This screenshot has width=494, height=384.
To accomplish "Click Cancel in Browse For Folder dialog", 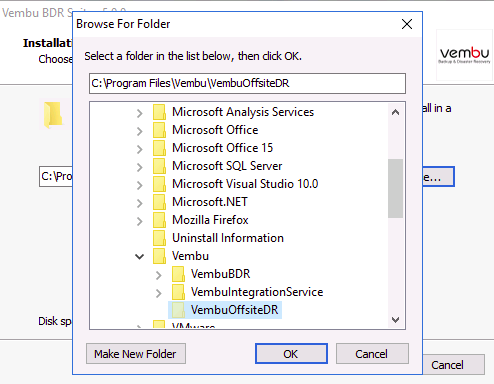I will click(x=372, y=354).
